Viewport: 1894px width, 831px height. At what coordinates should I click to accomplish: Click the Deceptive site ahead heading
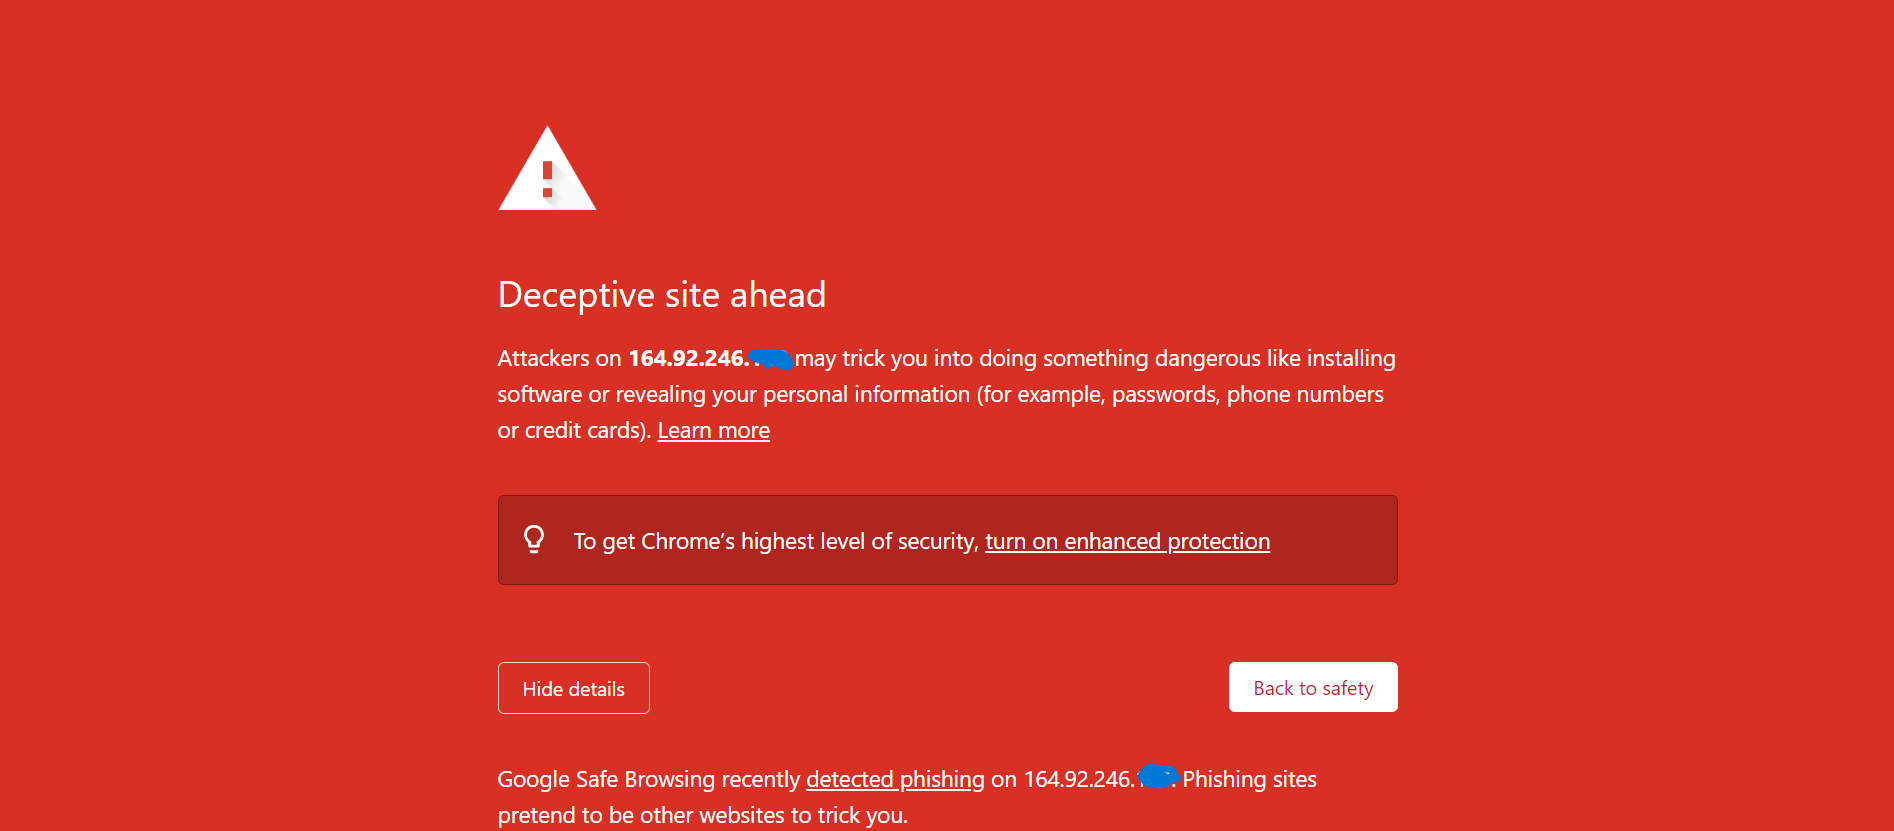pos(662,295)
